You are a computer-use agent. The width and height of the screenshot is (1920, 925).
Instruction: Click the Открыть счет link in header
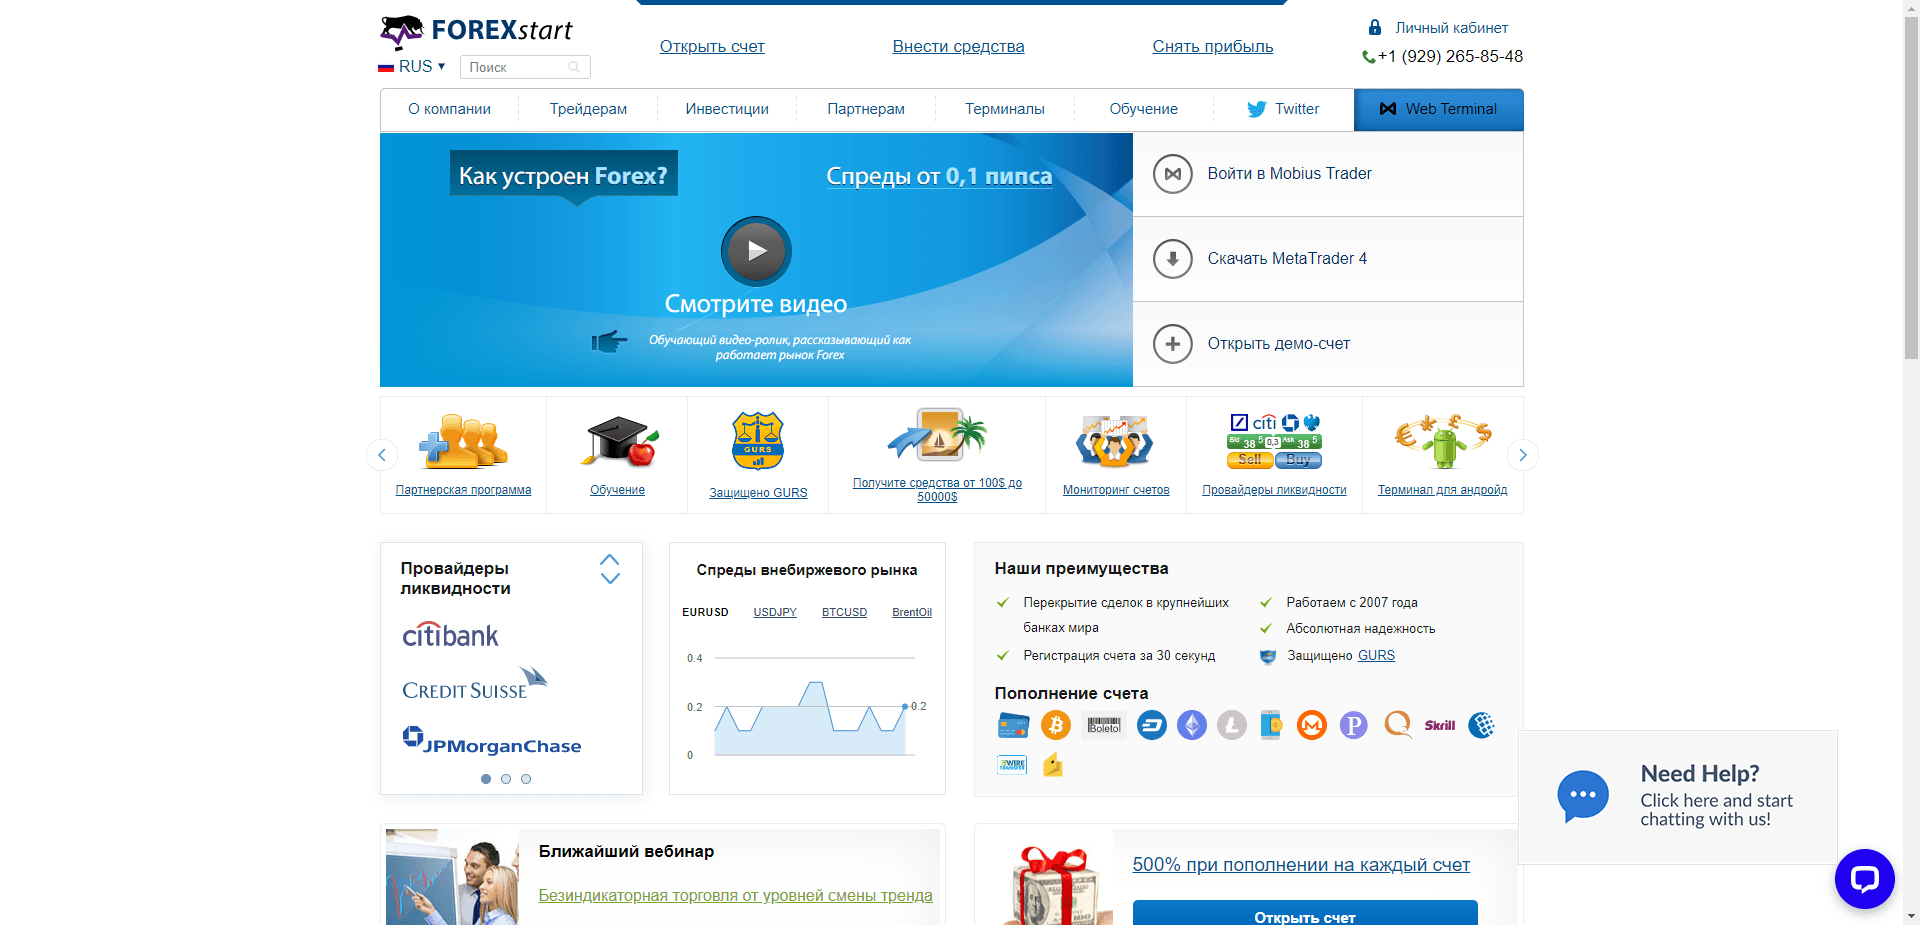click(712, 46)
